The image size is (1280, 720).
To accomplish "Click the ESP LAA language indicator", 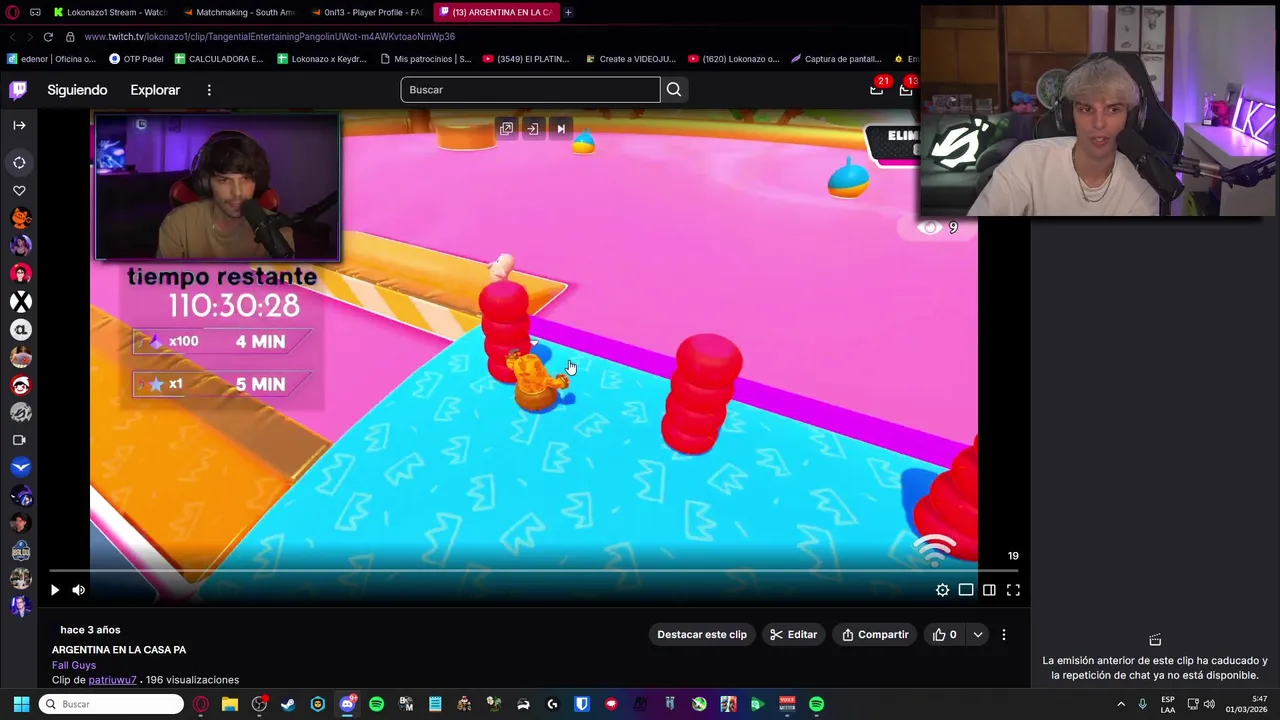I will pos(1168,704).
